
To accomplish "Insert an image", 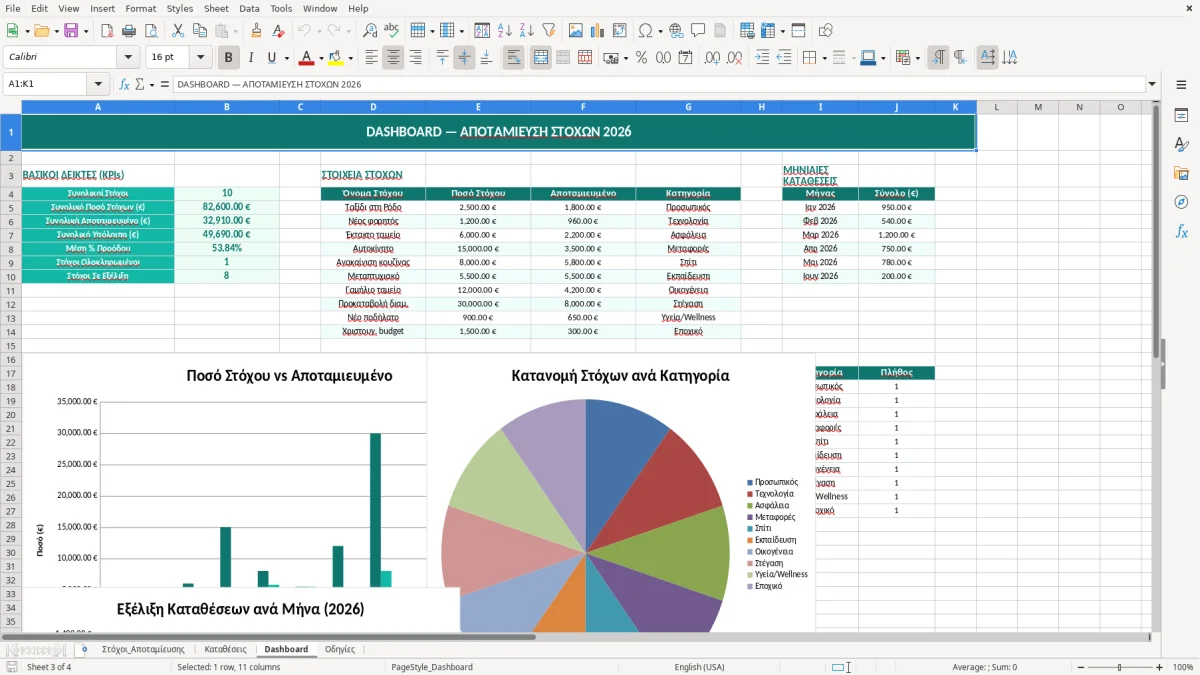I will click(x=576, y=31).
